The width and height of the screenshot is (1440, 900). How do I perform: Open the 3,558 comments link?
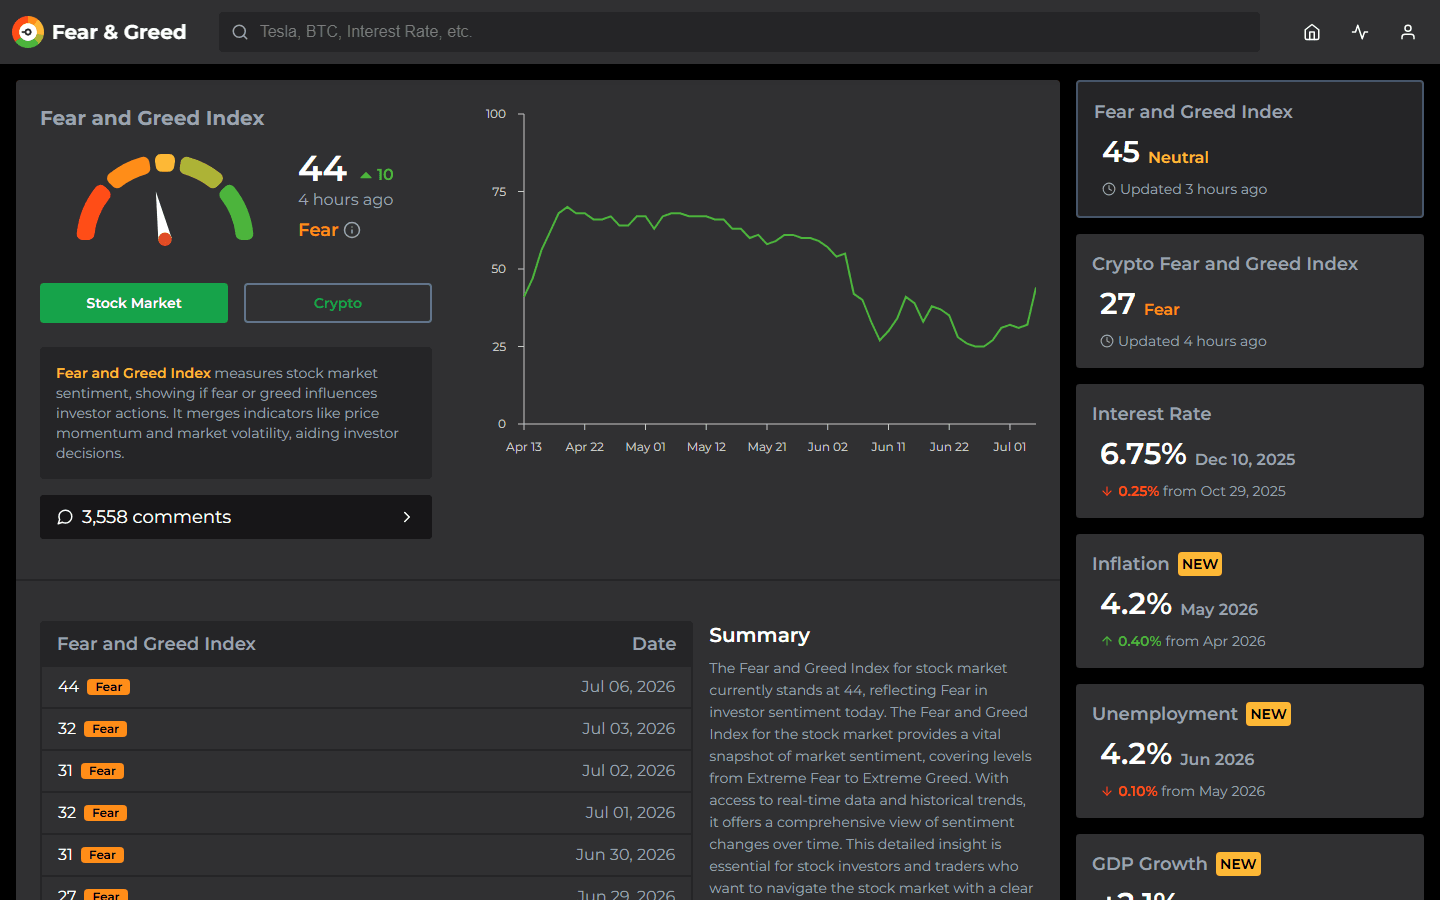tap(236, 517)
